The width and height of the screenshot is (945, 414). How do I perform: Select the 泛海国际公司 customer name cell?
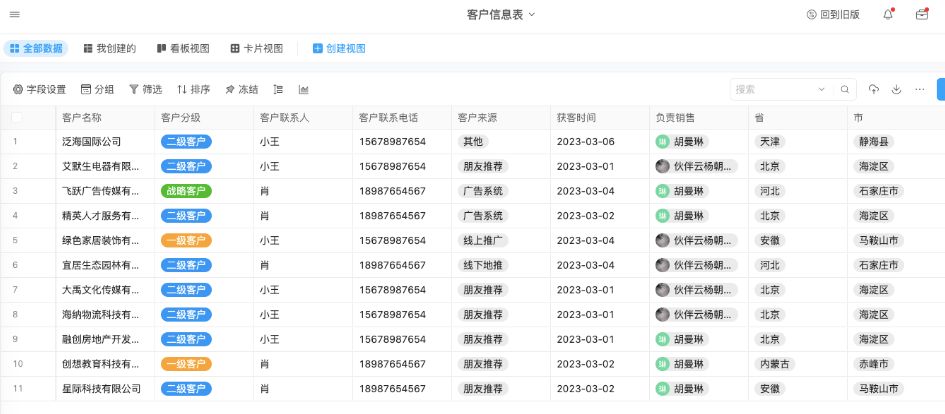pyautogui.click(x=105, y=142)
